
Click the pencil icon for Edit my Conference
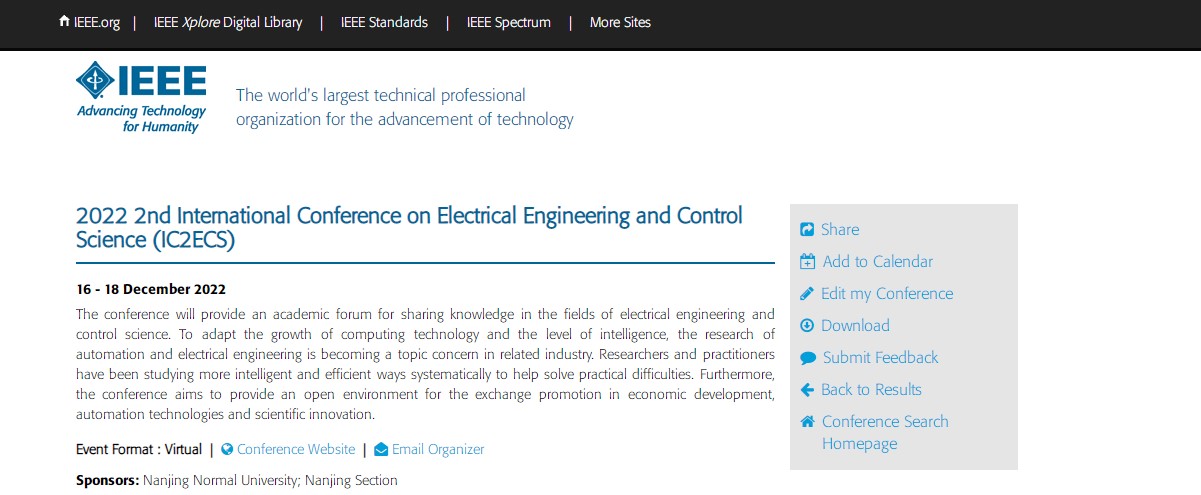click(x=808, y=294)
